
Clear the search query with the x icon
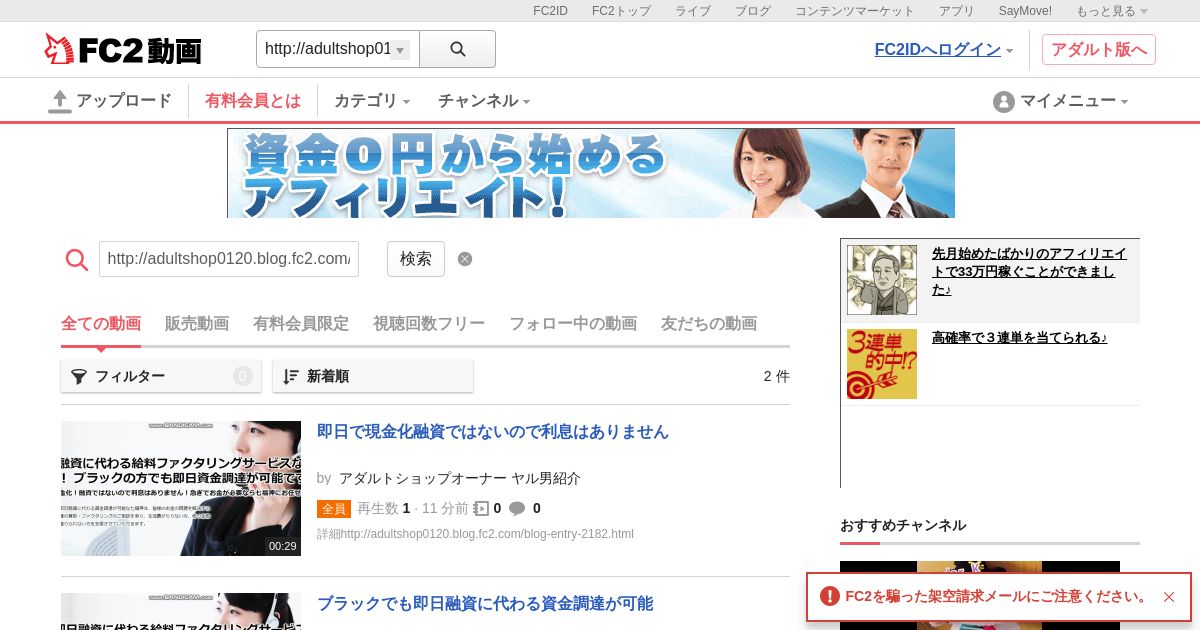(465, 259)
